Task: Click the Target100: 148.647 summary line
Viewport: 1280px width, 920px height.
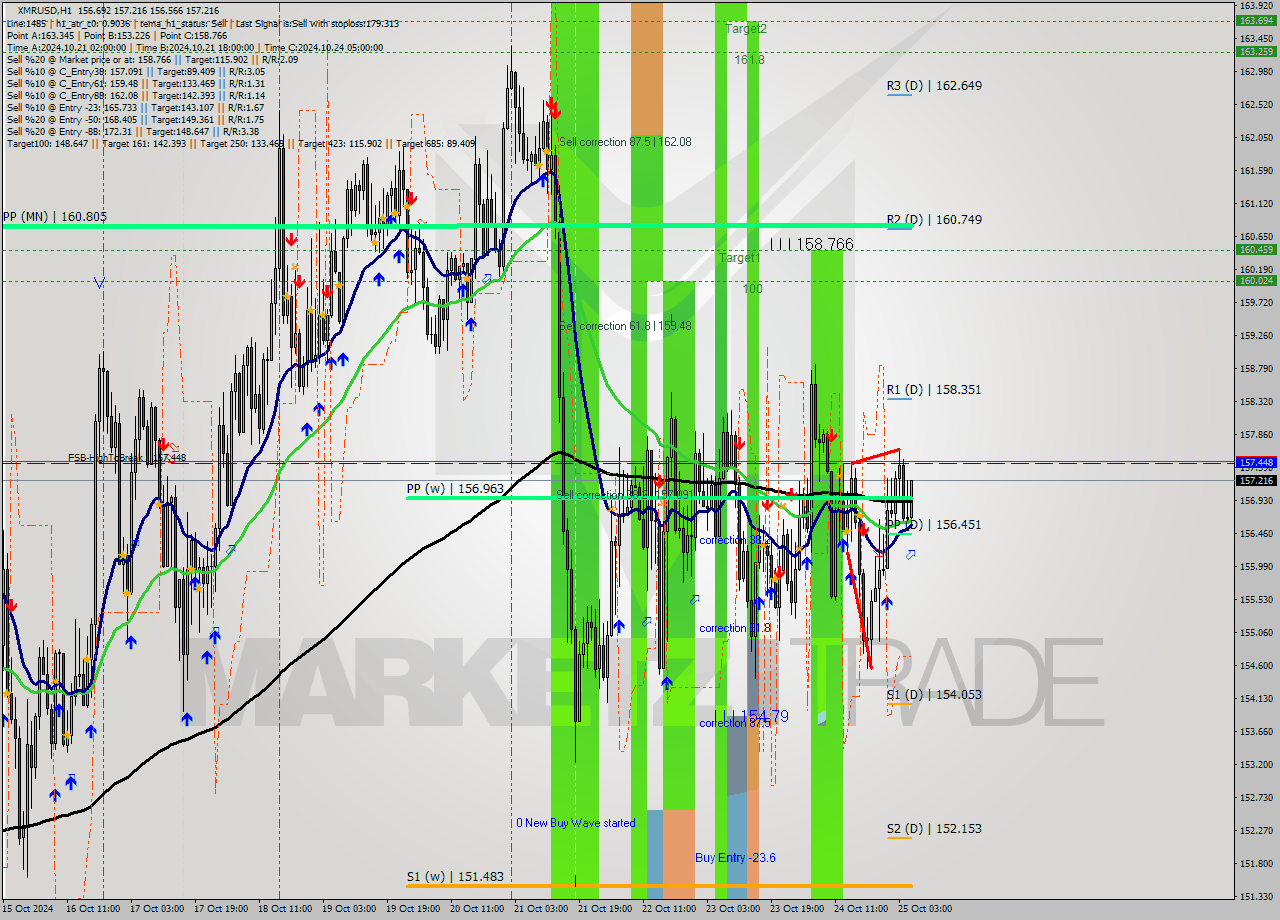Action: [x=240, y=143]
